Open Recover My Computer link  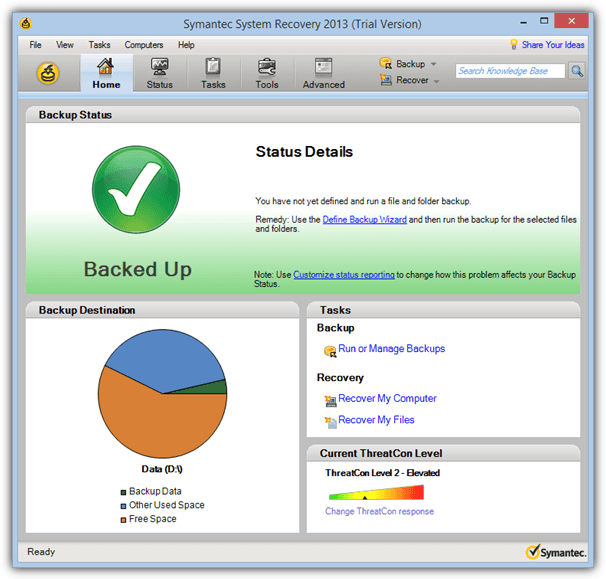coord(387,398)
